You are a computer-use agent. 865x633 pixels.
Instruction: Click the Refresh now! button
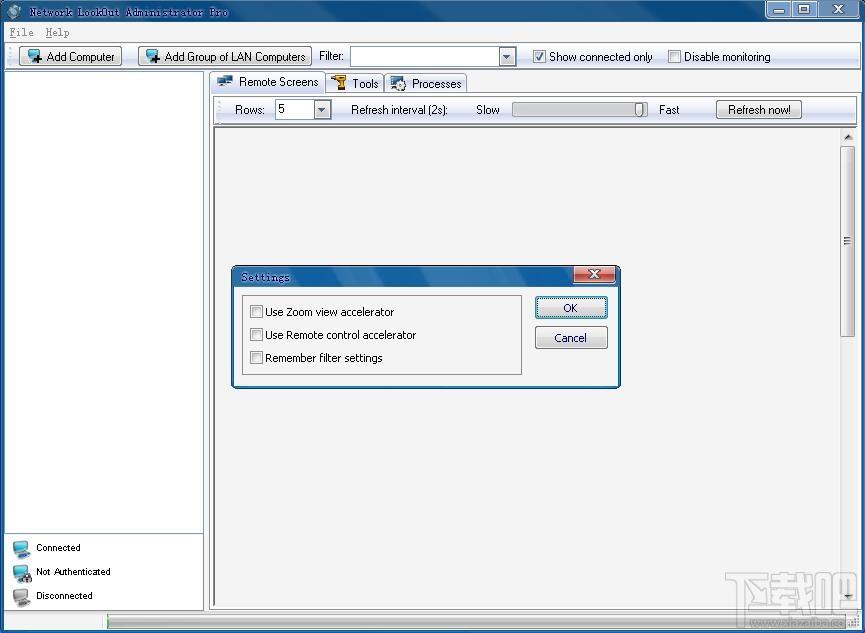tap(759, 109)
